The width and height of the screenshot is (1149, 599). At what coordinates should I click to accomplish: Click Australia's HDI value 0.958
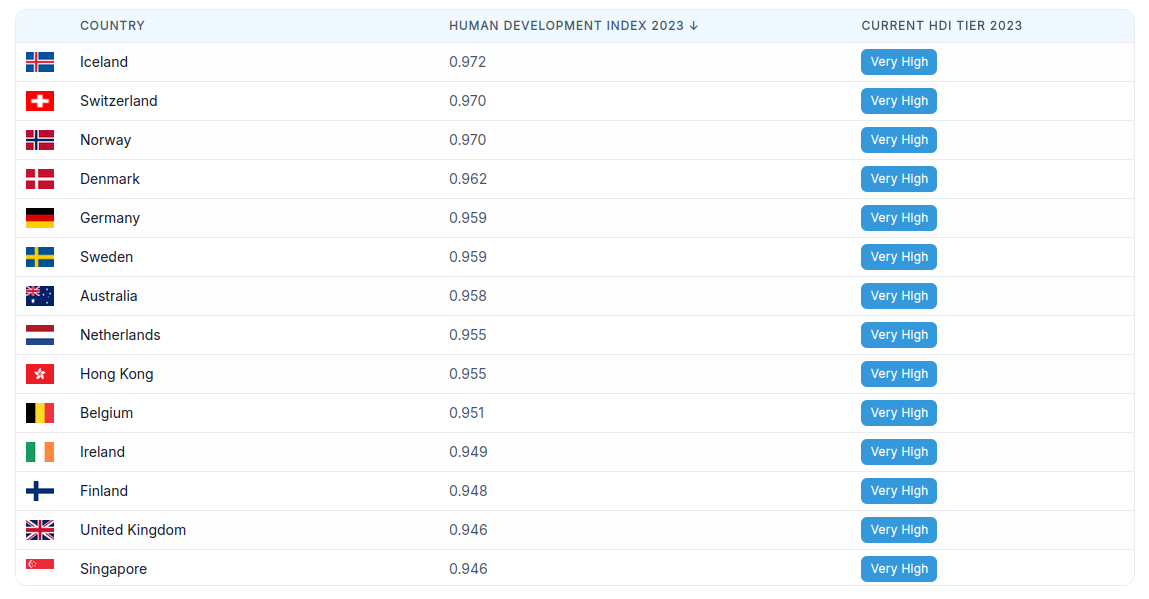468,295
